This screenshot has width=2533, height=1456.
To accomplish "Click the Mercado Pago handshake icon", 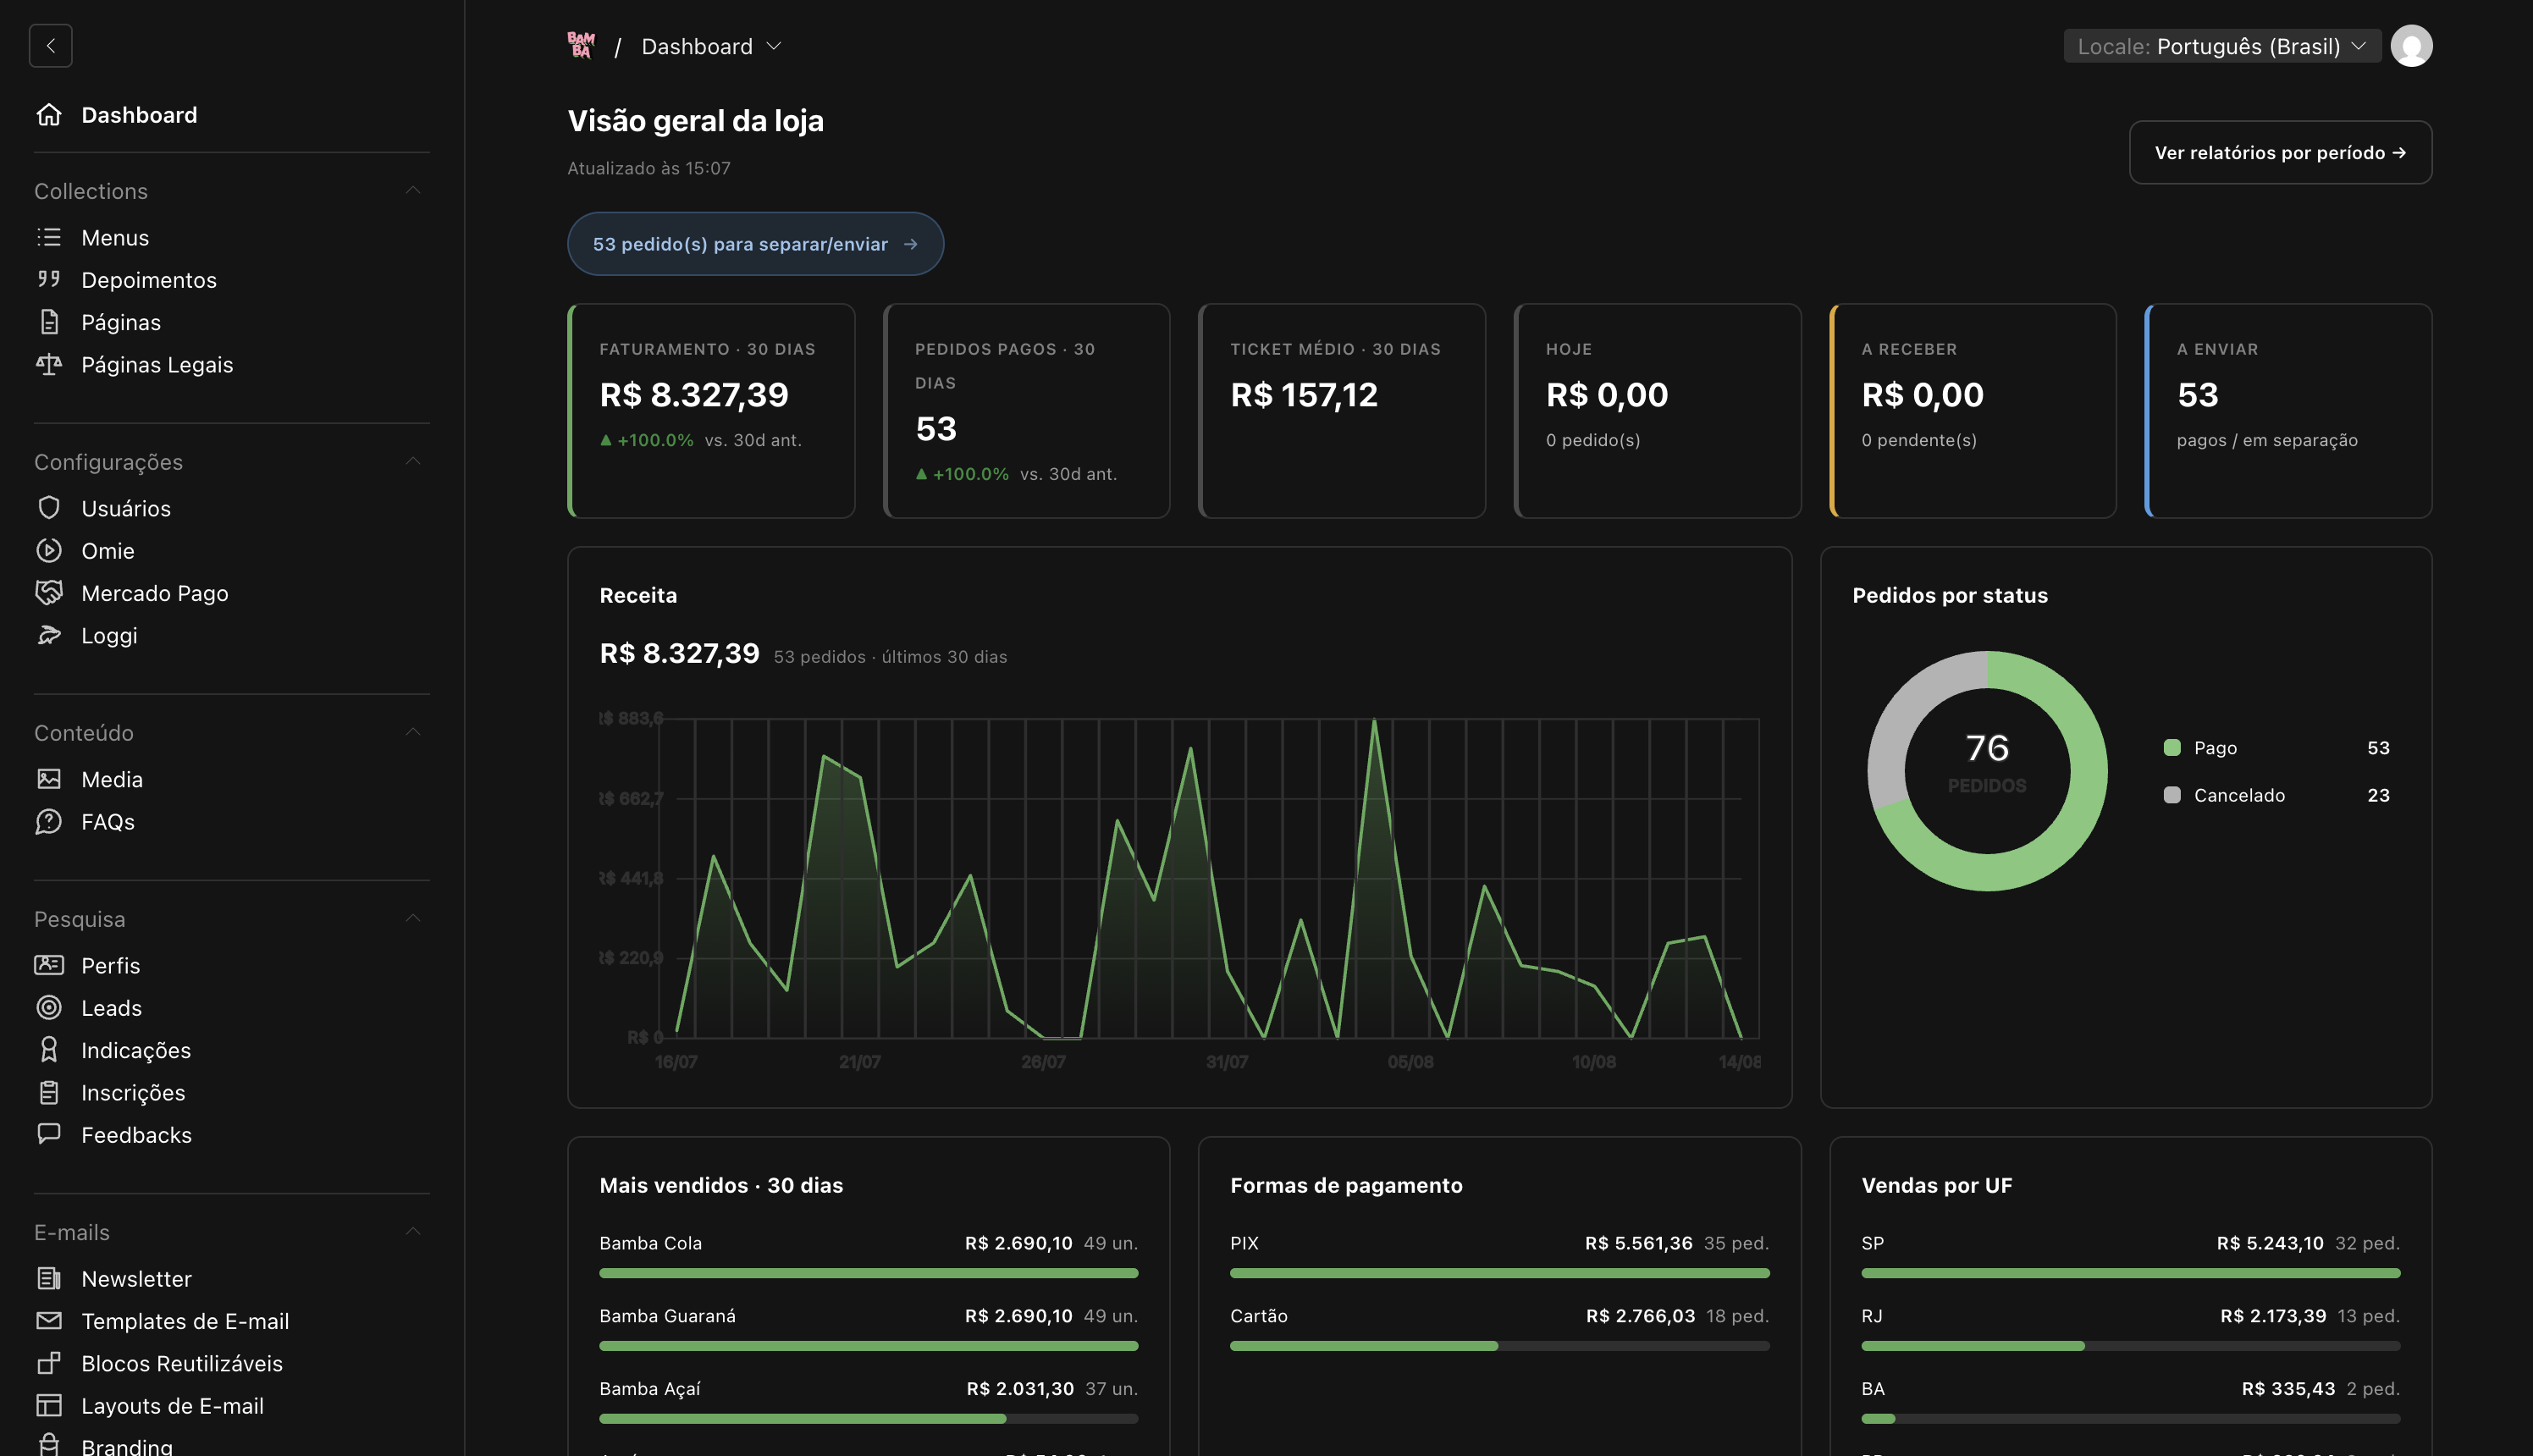I will pyautogui.click(x=49, y=593).
